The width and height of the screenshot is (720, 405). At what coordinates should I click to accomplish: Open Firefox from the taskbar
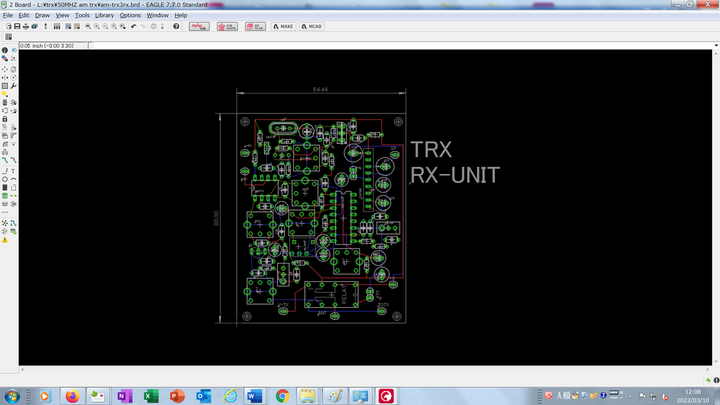[x=72, y=396]
